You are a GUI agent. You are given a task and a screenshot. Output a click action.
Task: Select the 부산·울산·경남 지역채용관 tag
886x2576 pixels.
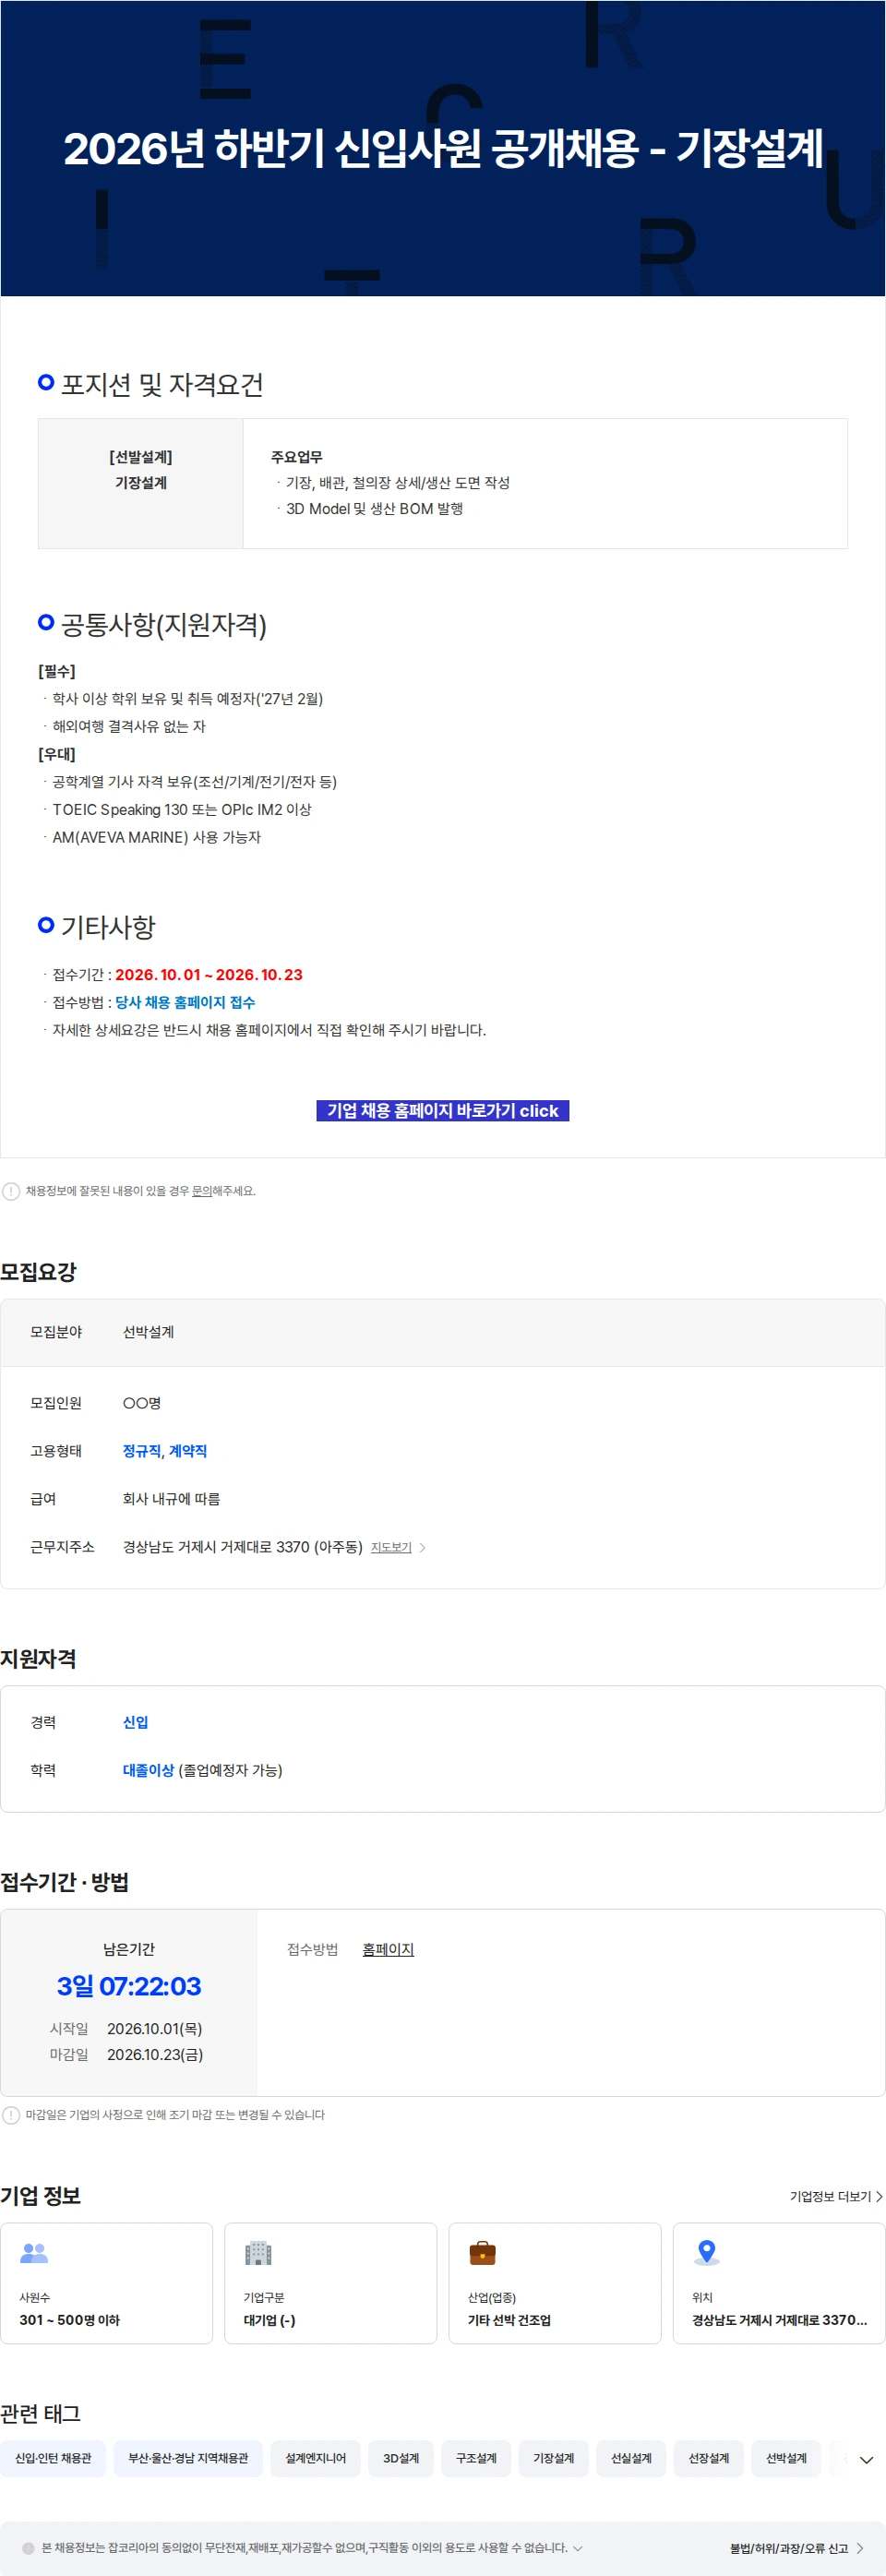[188, 2458]
